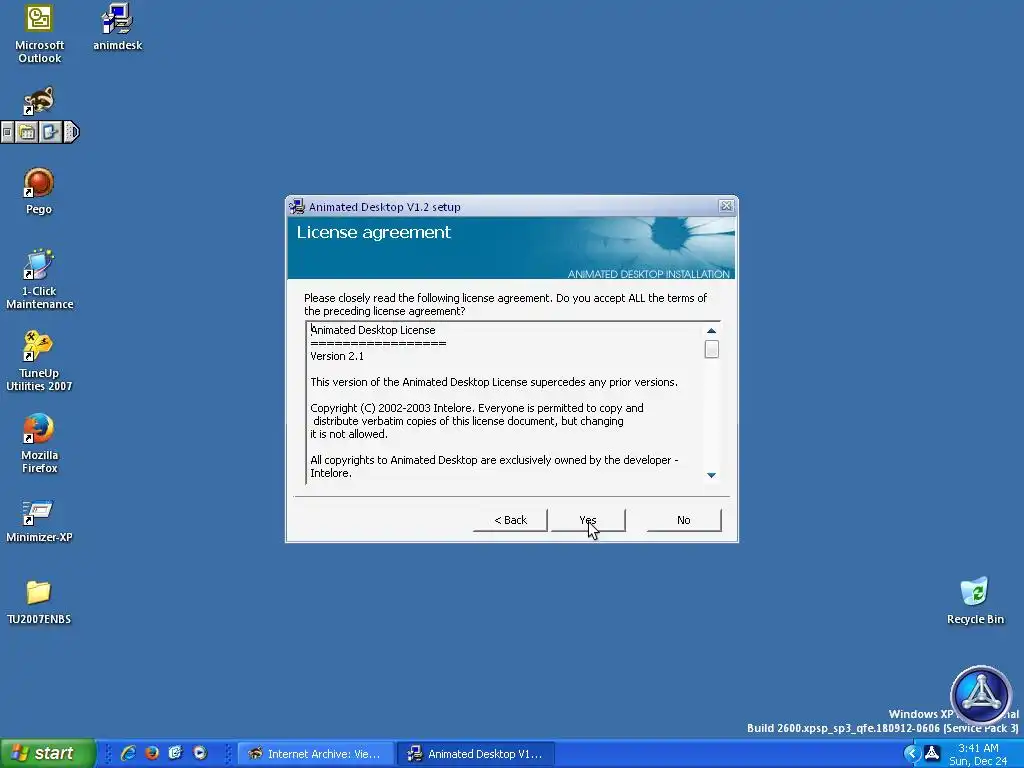Viewport: 1024px width, 768px height.
Task: Click the round blue triangle logo on desktop
Action: [981, 695]
